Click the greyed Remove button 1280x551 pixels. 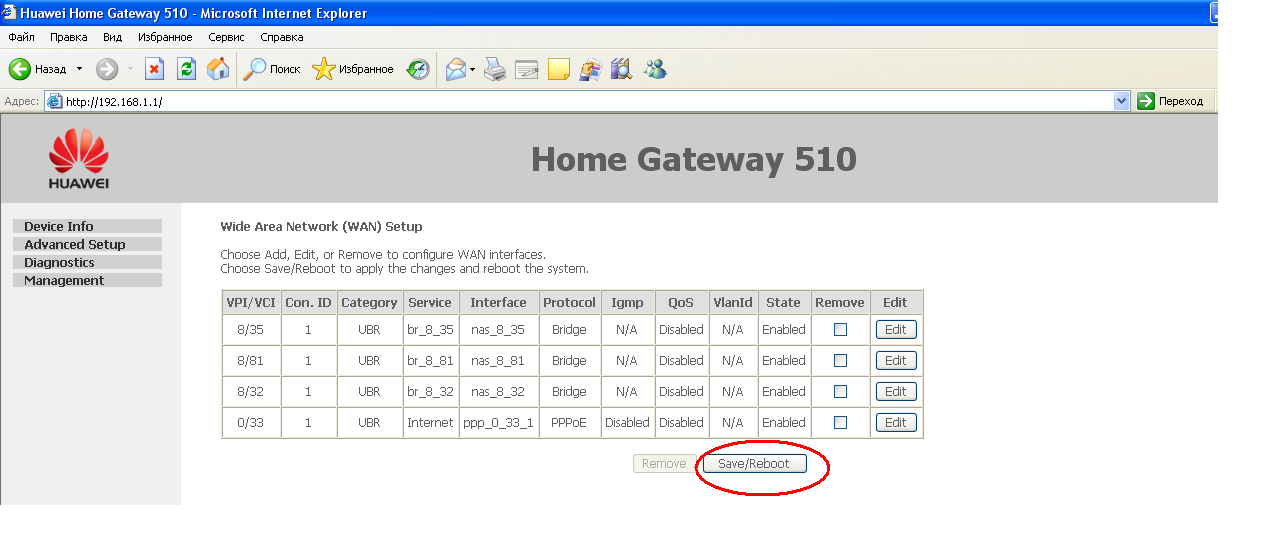coord(665,463)
